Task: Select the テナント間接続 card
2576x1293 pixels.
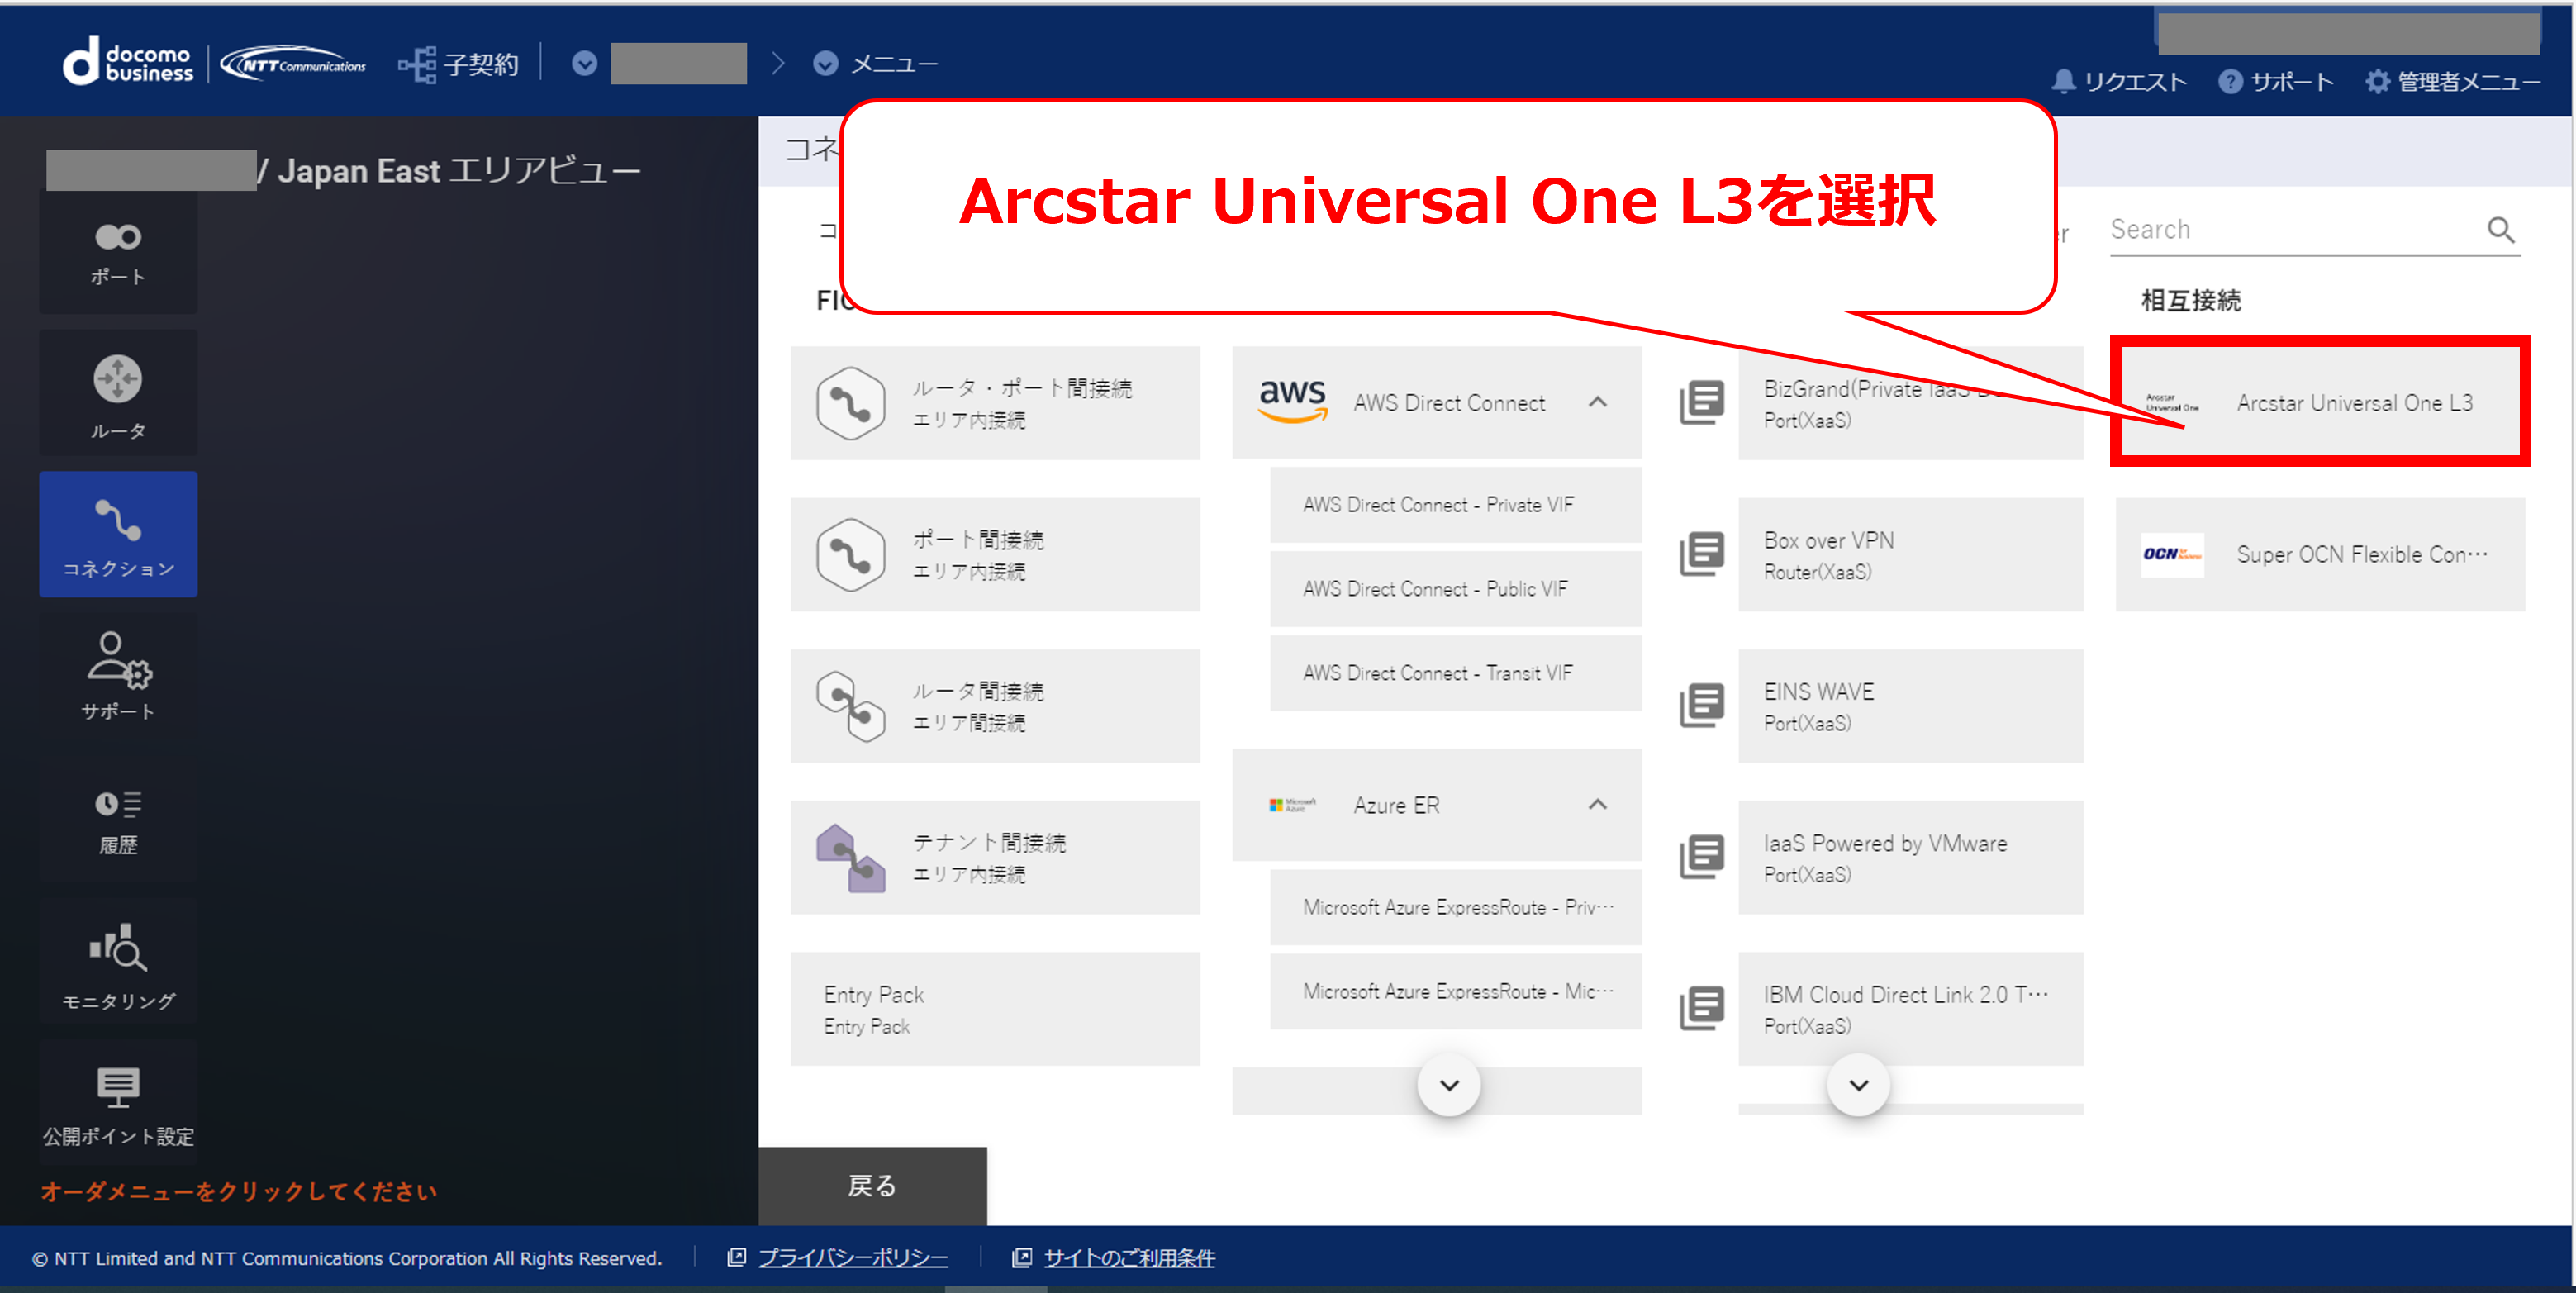Action: pyautogui.click(x=995, y=858)
